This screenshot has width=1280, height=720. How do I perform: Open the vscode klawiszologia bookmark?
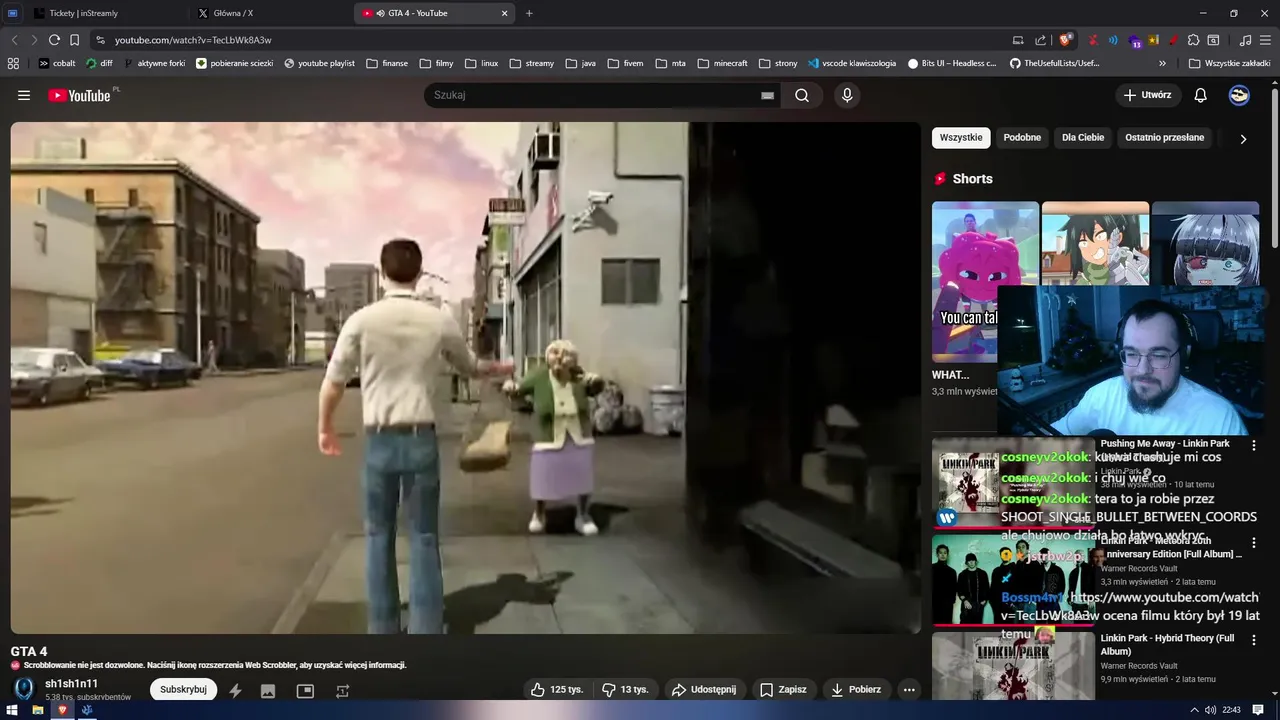point(852,63)
